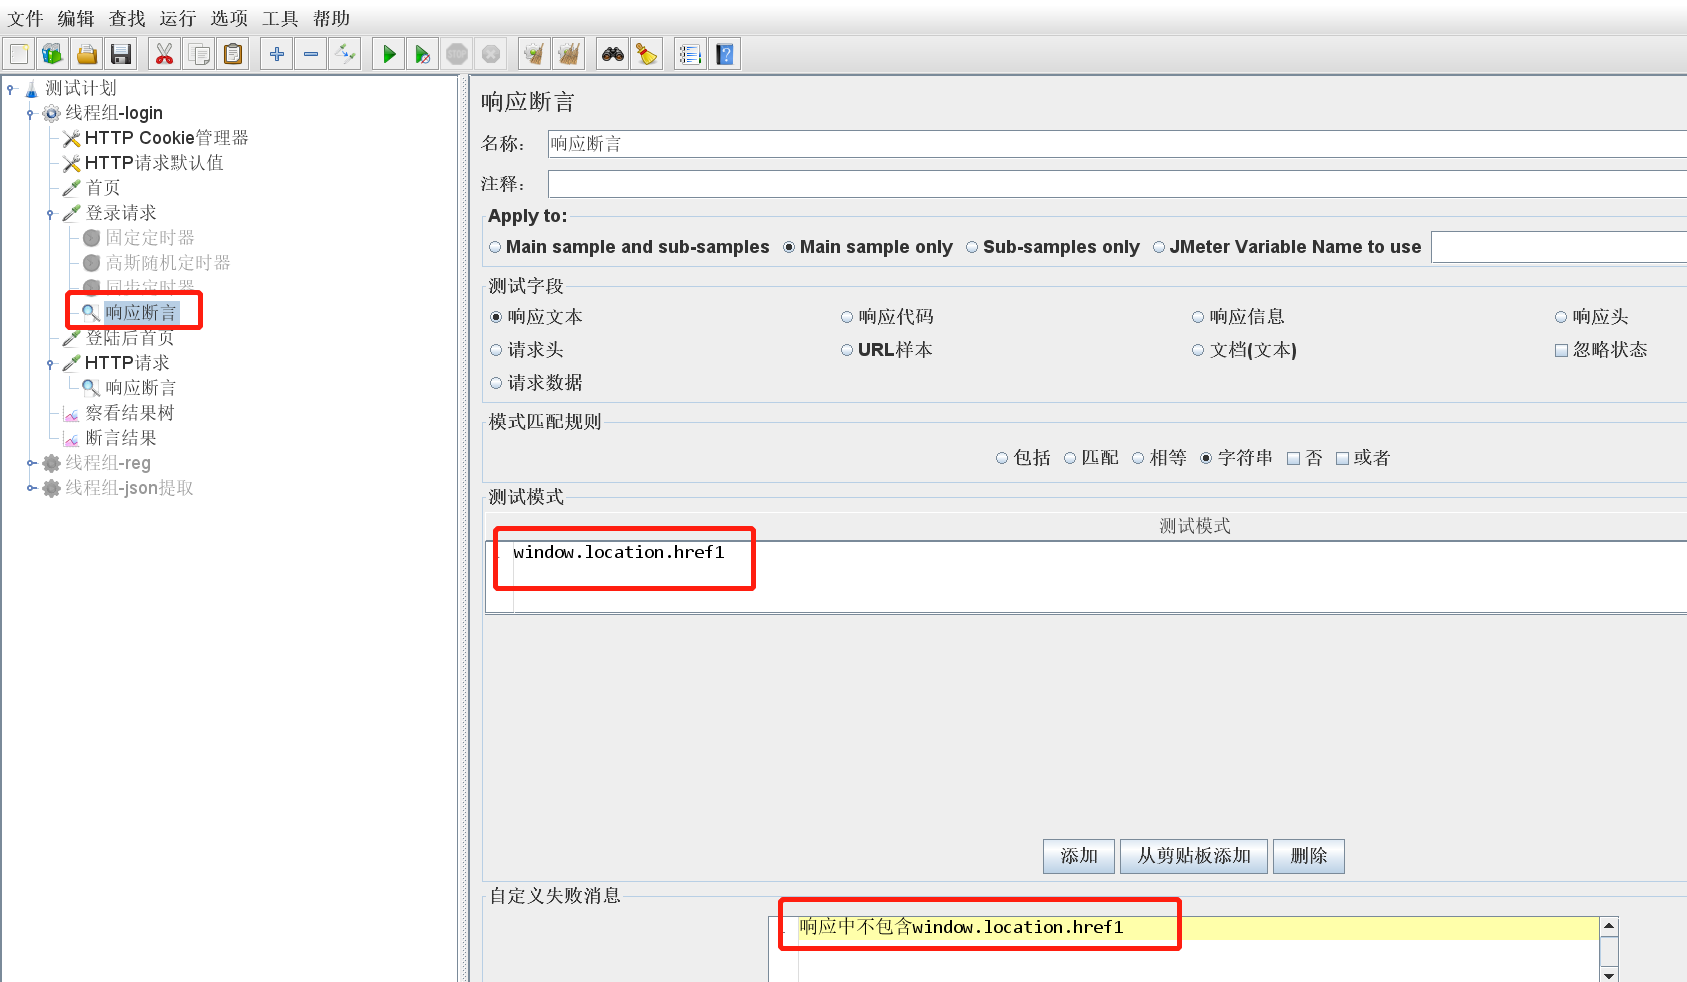The width and height of the screenshot is (1687, 982).
Task: Choose 响应代码 test field
Action: coord(887,317)
